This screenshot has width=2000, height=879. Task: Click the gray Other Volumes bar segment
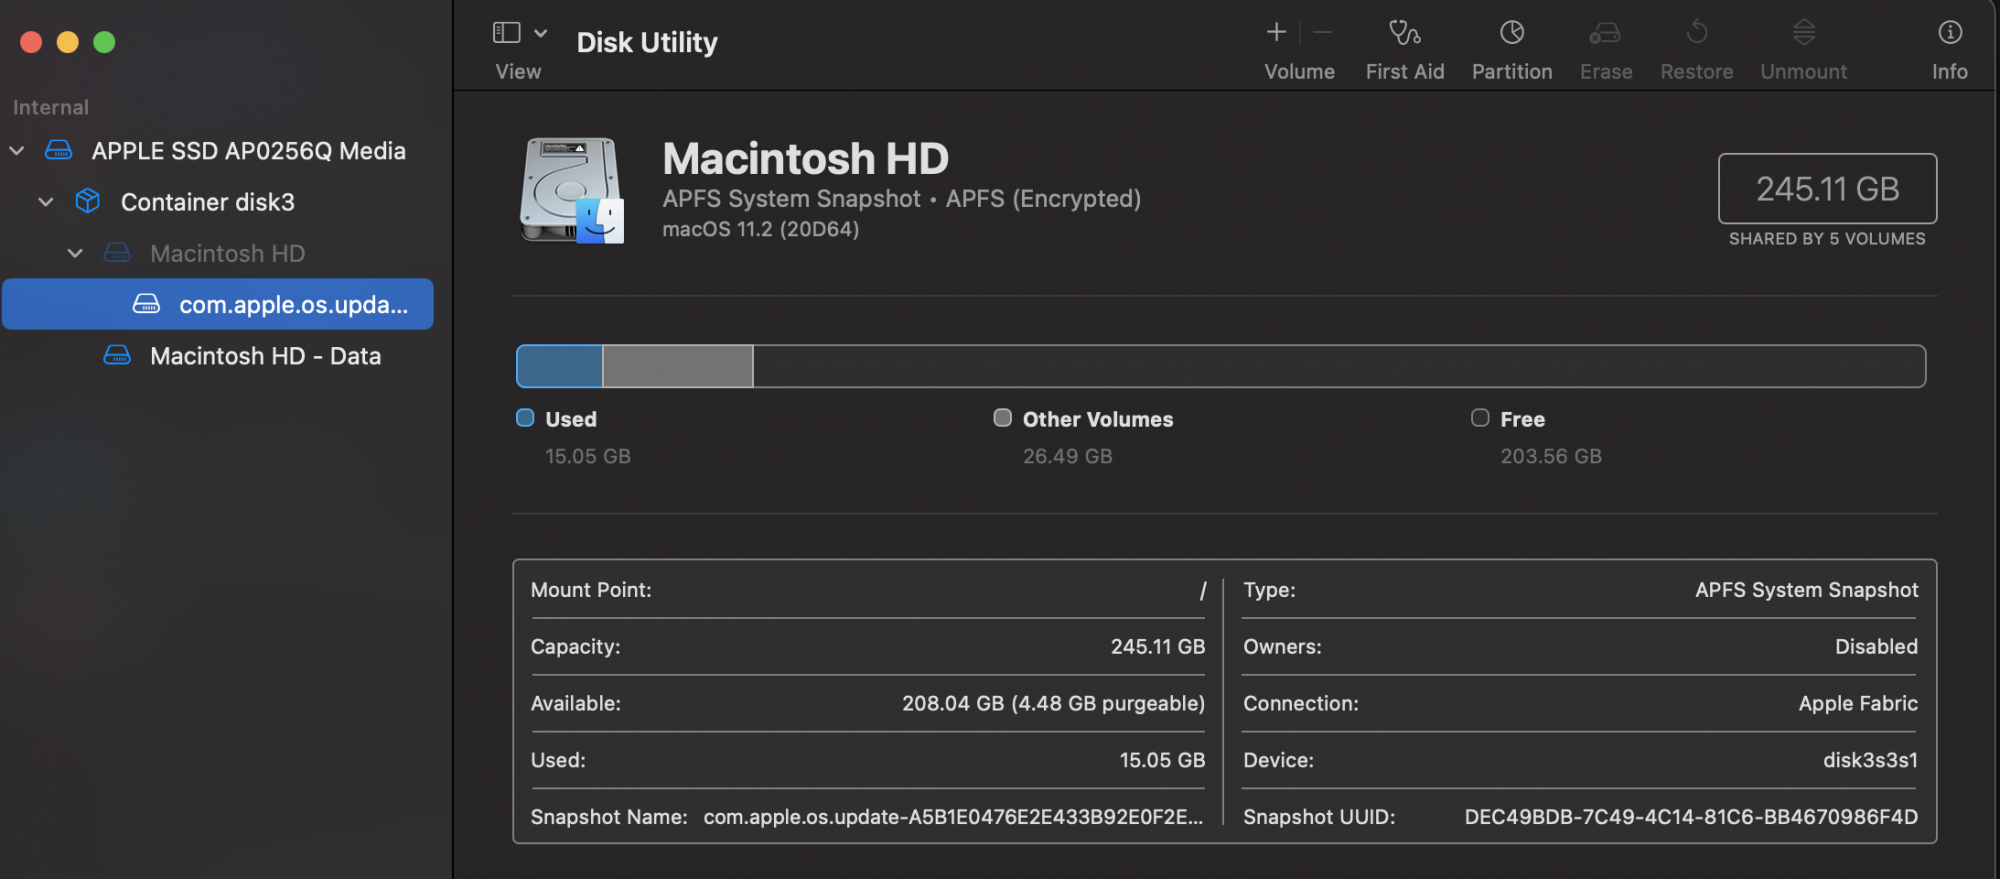coord(678,366)
